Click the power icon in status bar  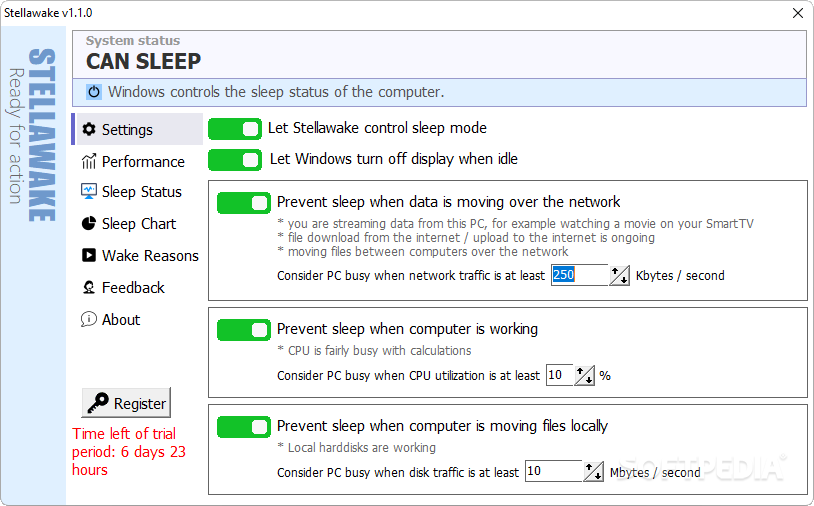pyautogui.click(x=94, y=92)
